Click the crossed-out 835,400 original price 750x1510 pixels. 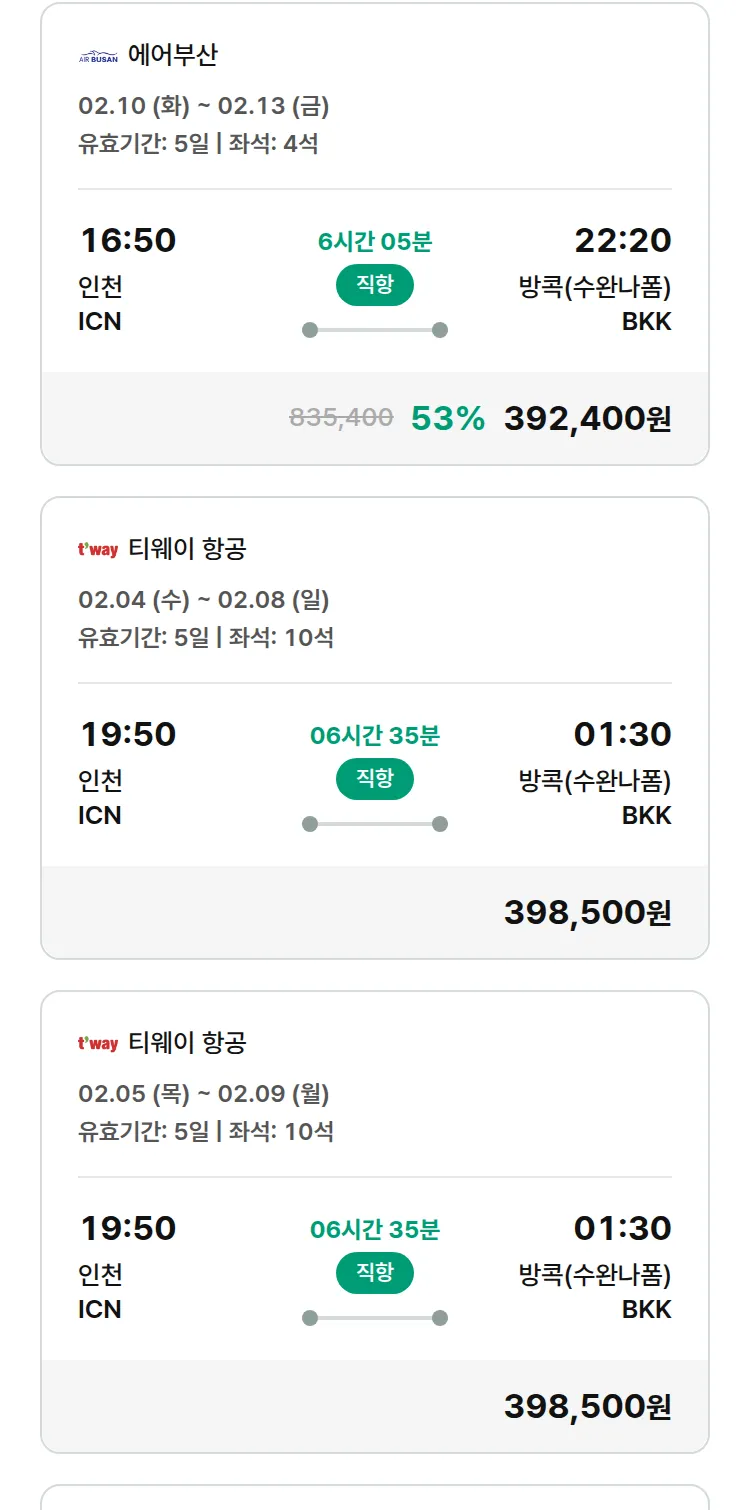[341, 418]
